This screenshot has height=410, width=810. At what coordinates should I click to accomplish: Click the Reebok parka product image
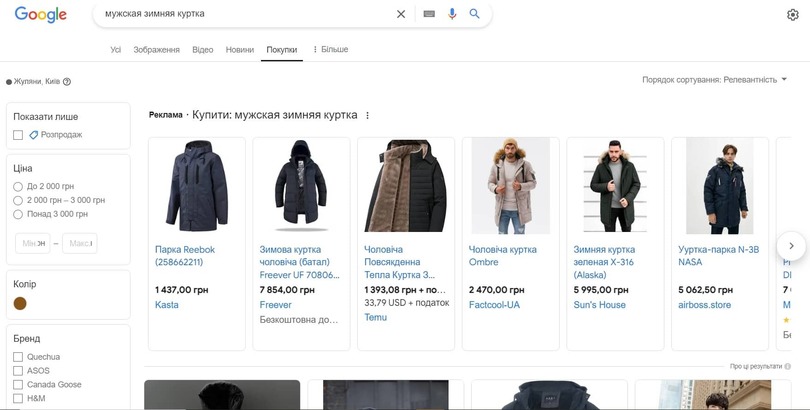click(197, 186)
